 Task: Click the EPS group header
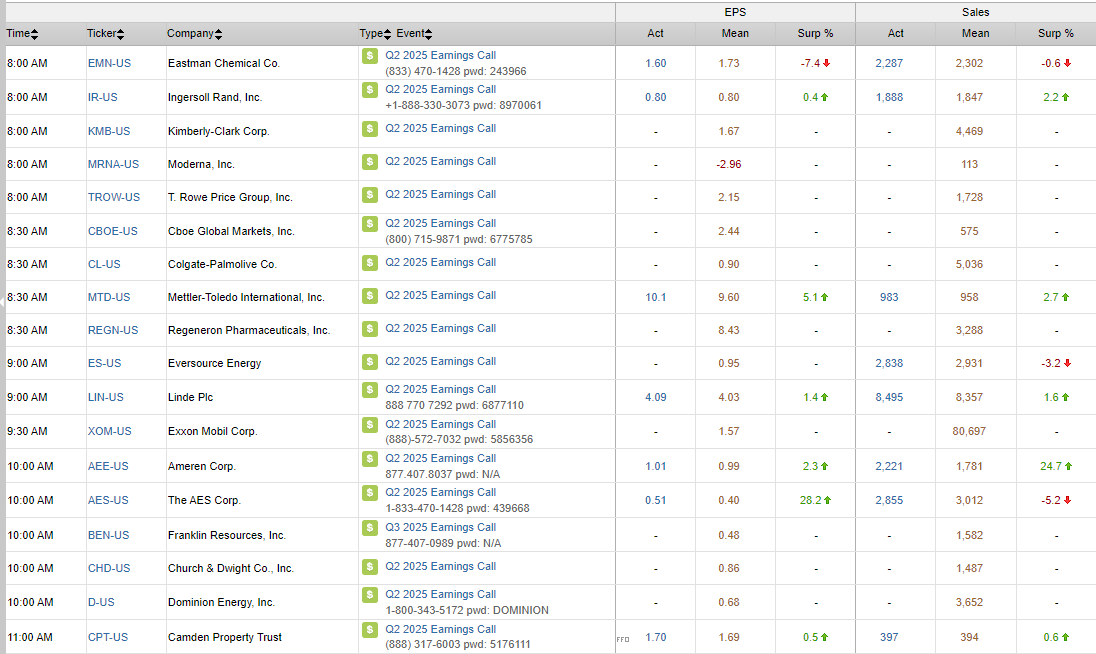(735, 13)
